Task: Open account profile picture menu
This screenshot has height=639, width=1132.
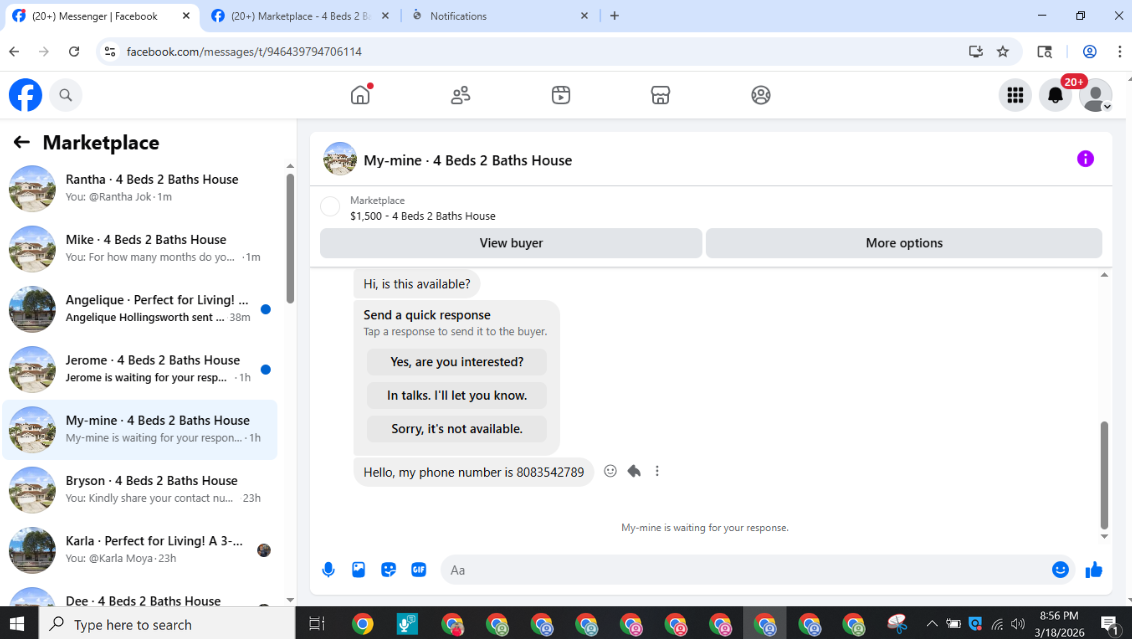Action: pos(1095,95)
